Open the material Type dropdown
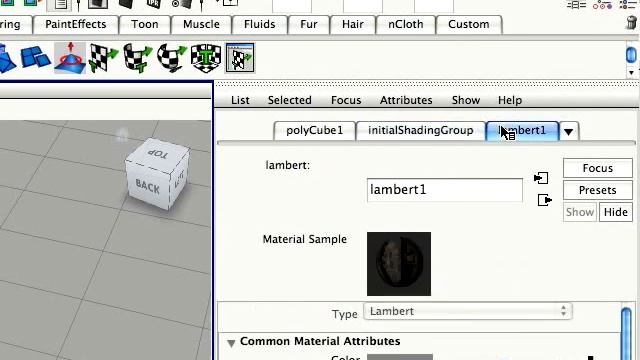This screenshot has width=640, height=360. (x=468, y=311)
